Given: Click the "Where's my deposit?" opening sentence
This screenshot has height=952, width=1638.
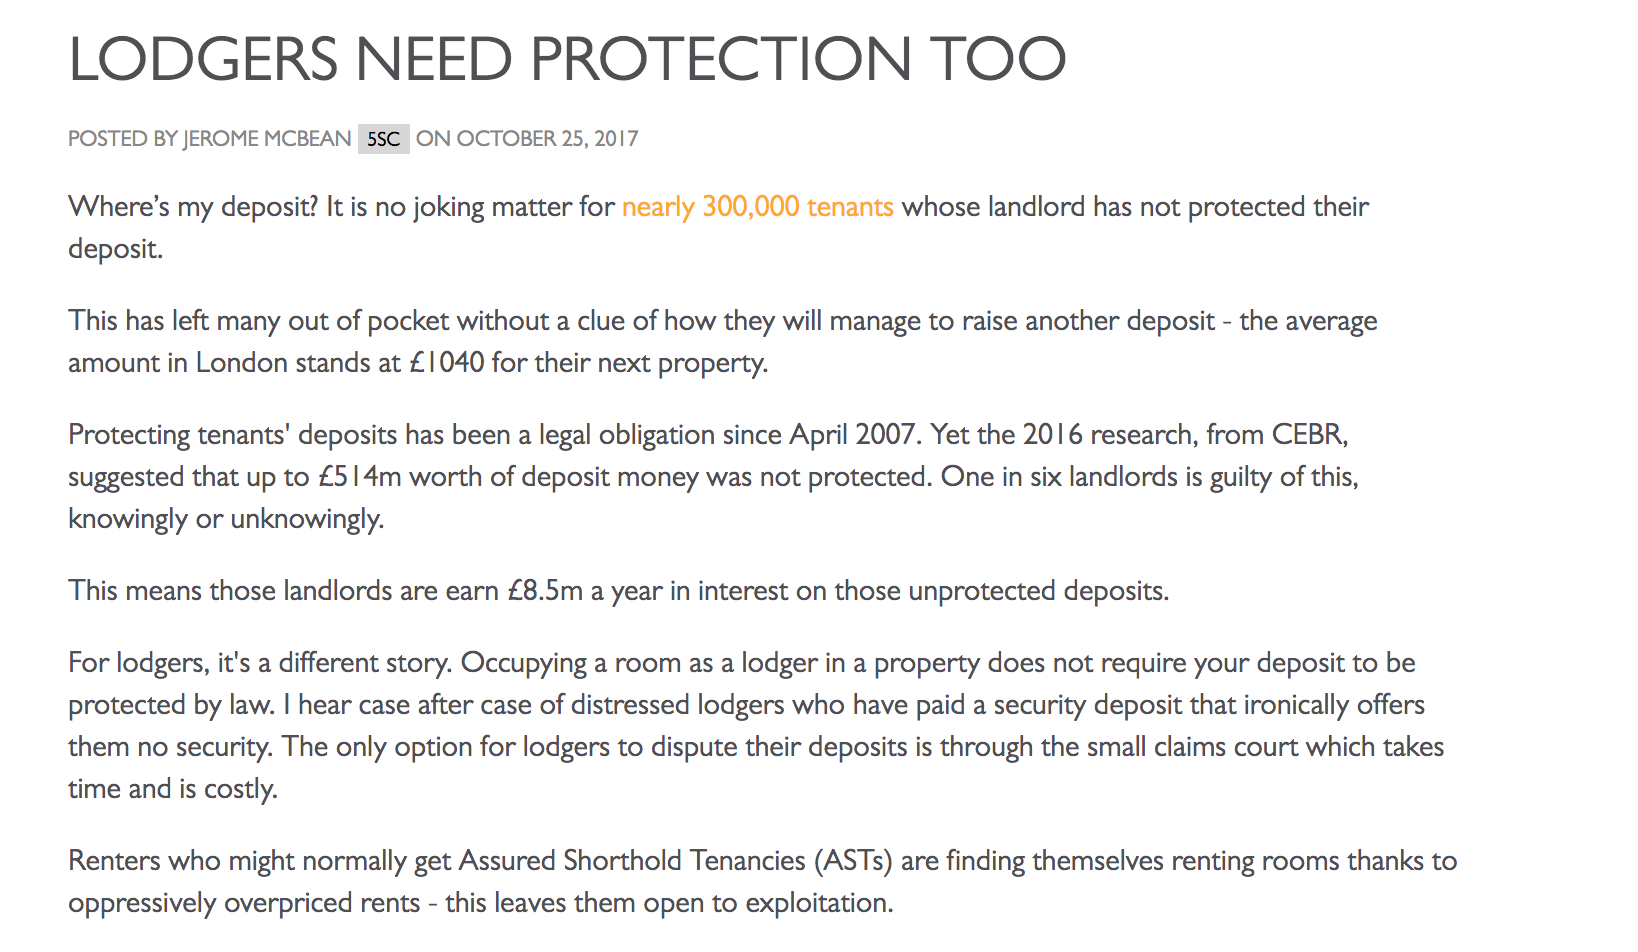Looking at the screenshot, I should [x=193, y=207].
